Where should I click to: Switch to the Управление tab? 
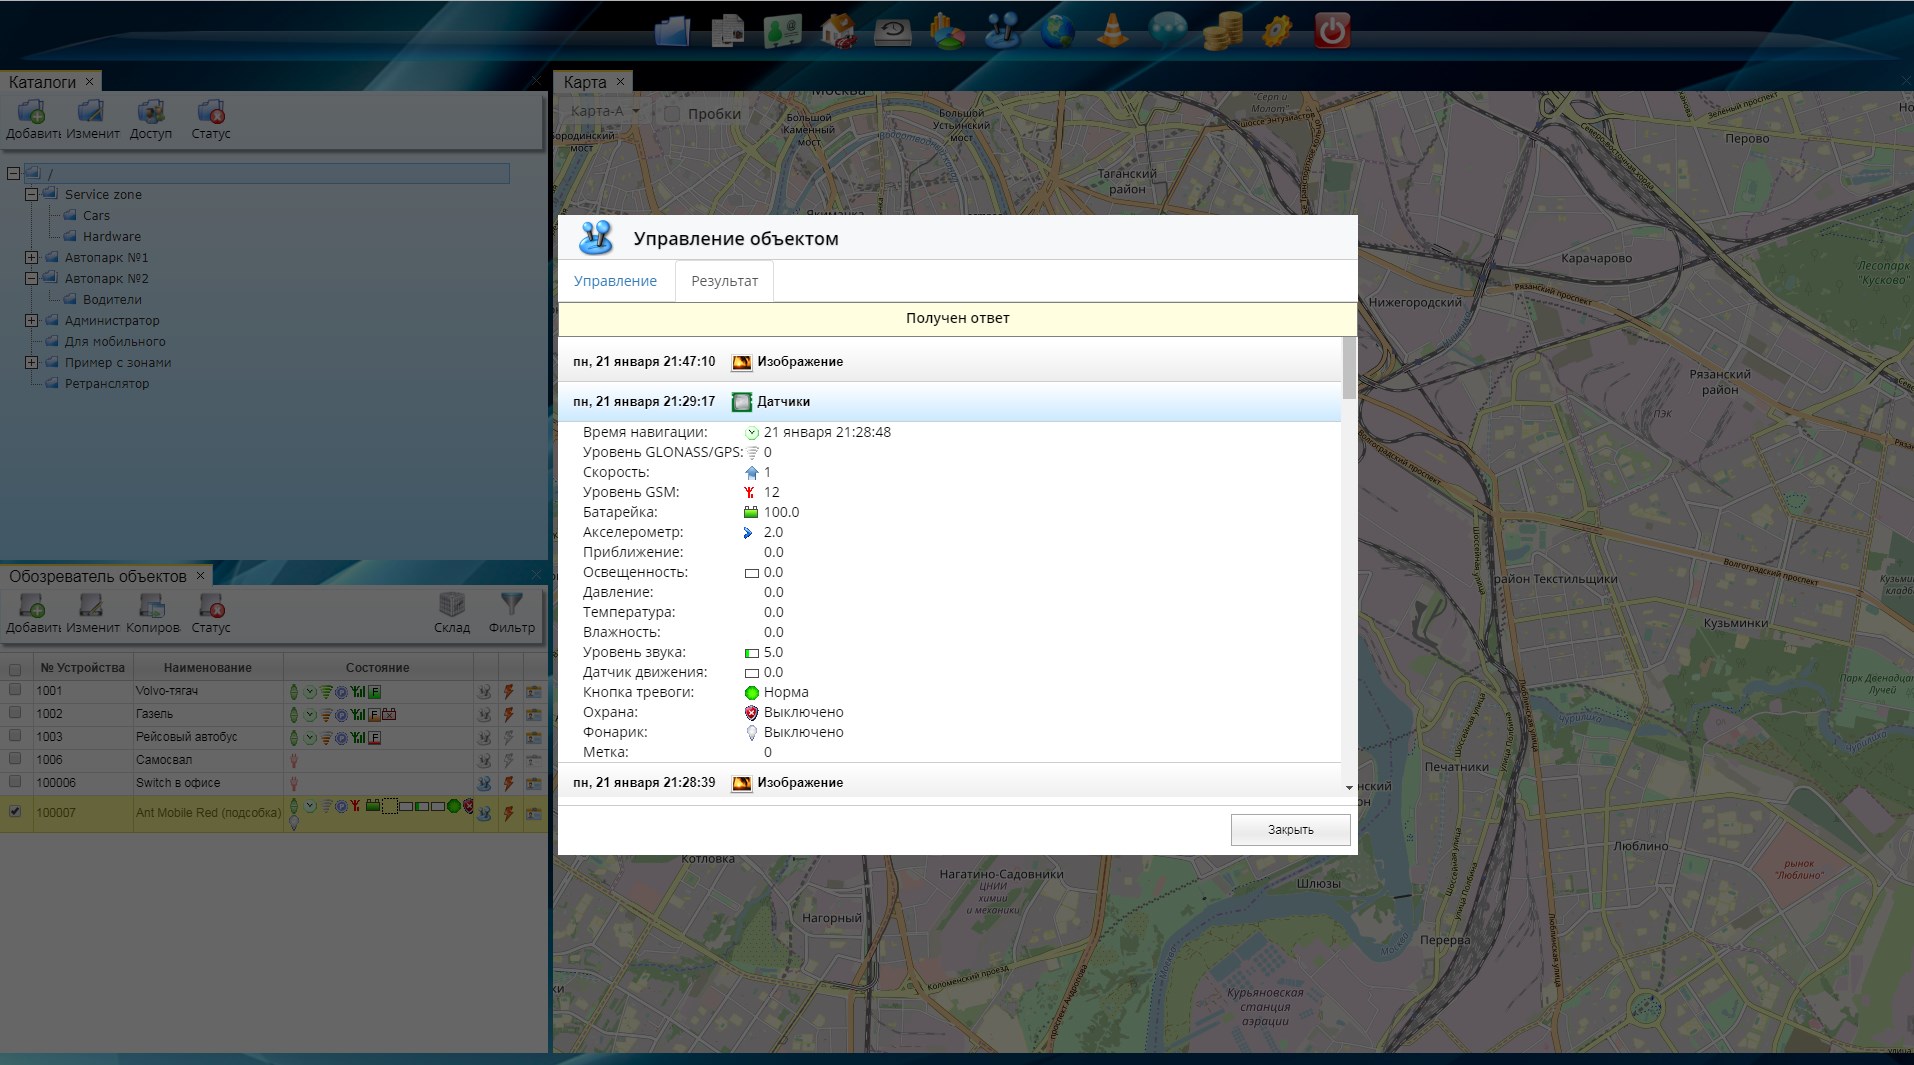(x=615, y=281)
